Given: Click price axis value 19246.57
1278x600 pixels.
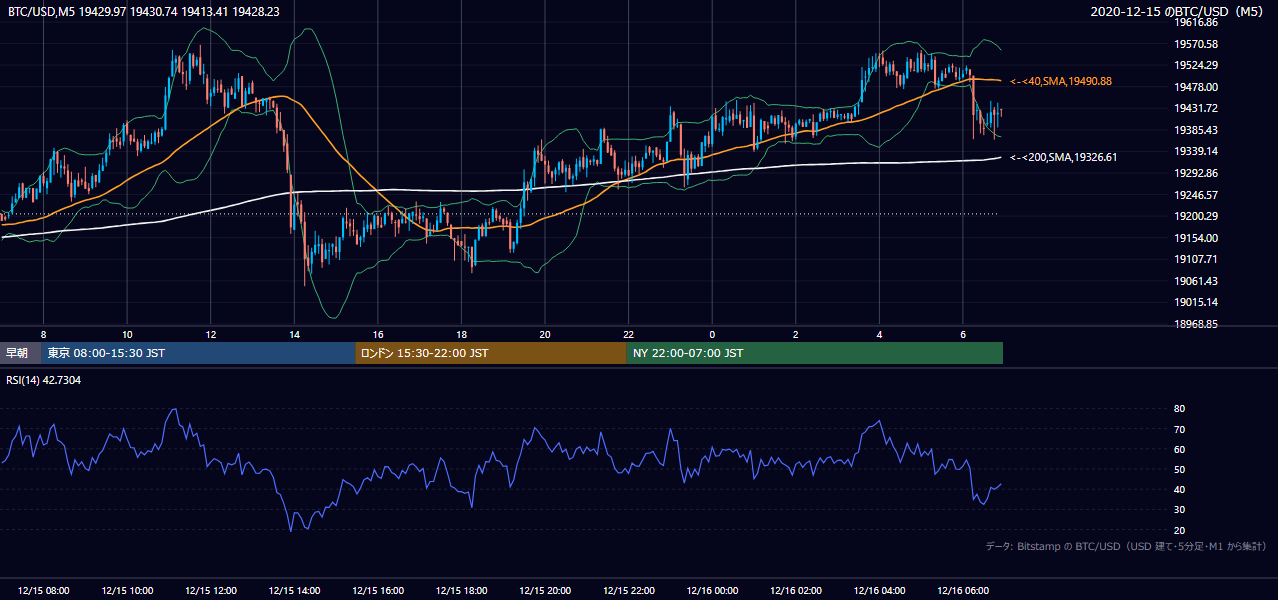Looking at the screenshot, I should 1196,195.
